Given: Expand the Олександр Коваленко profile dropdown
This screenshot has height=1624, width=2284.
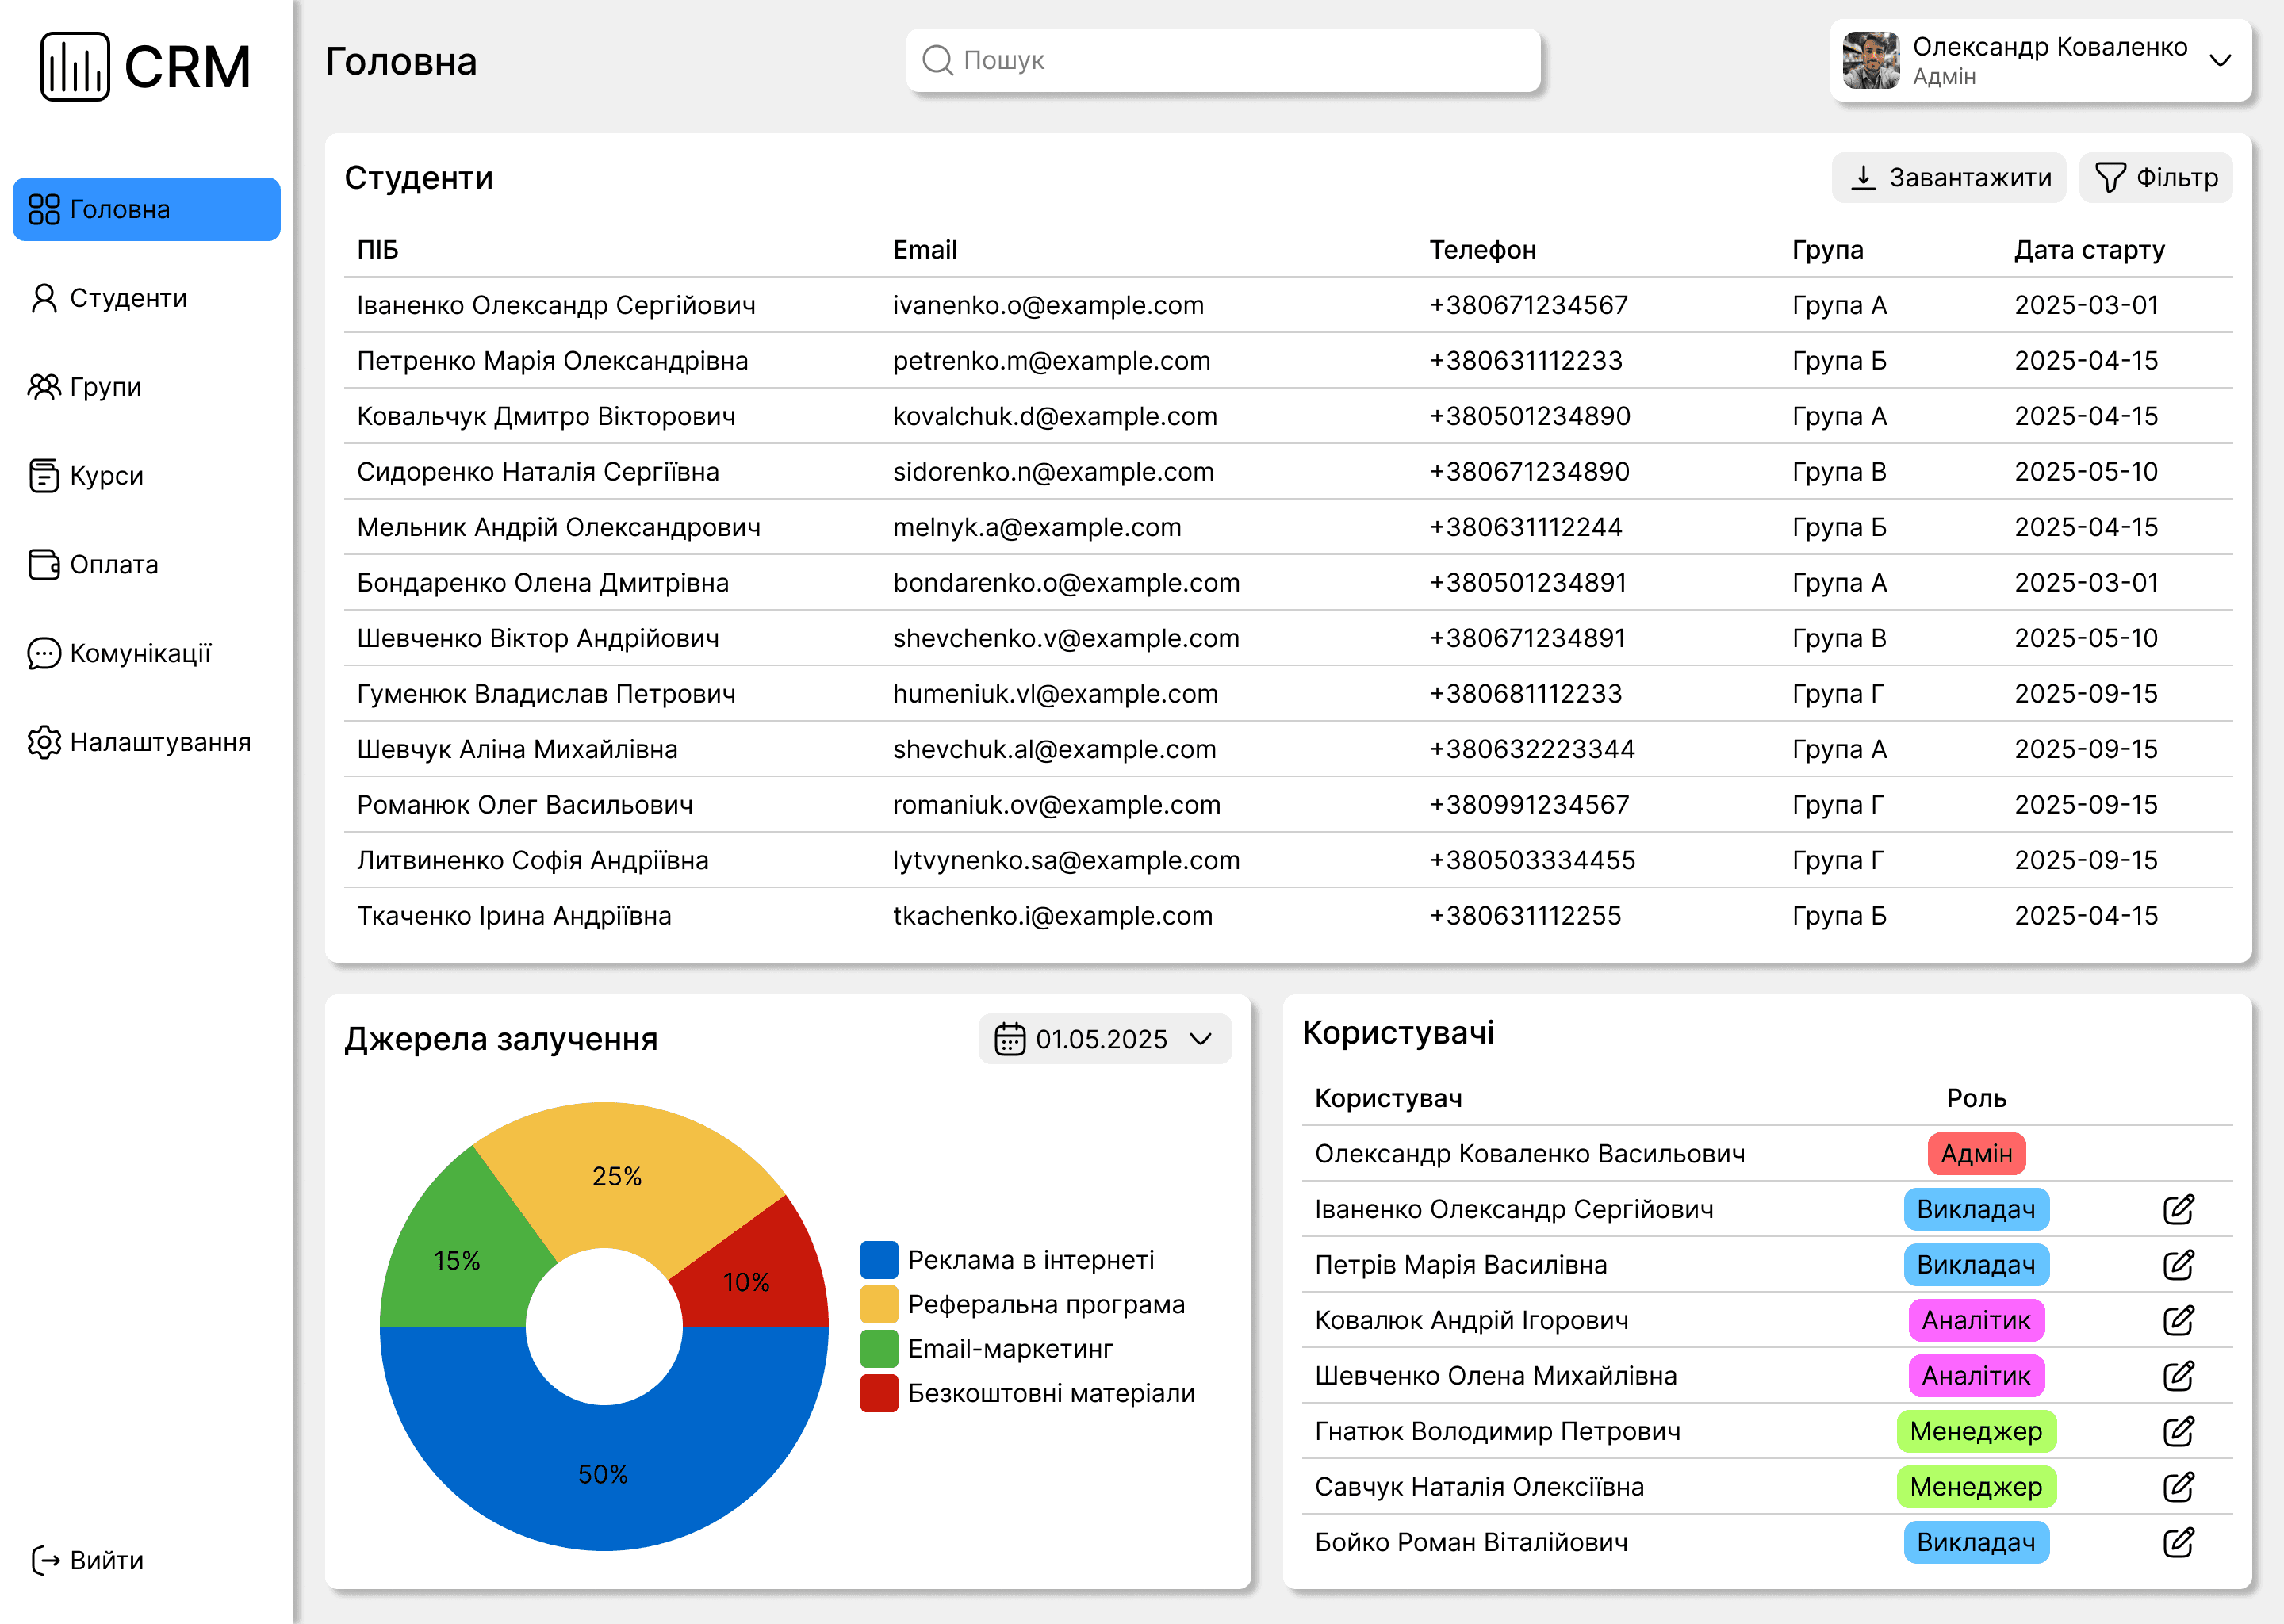Looking at the screenshot, I should pyautogui.click(x=2219, y=60).
